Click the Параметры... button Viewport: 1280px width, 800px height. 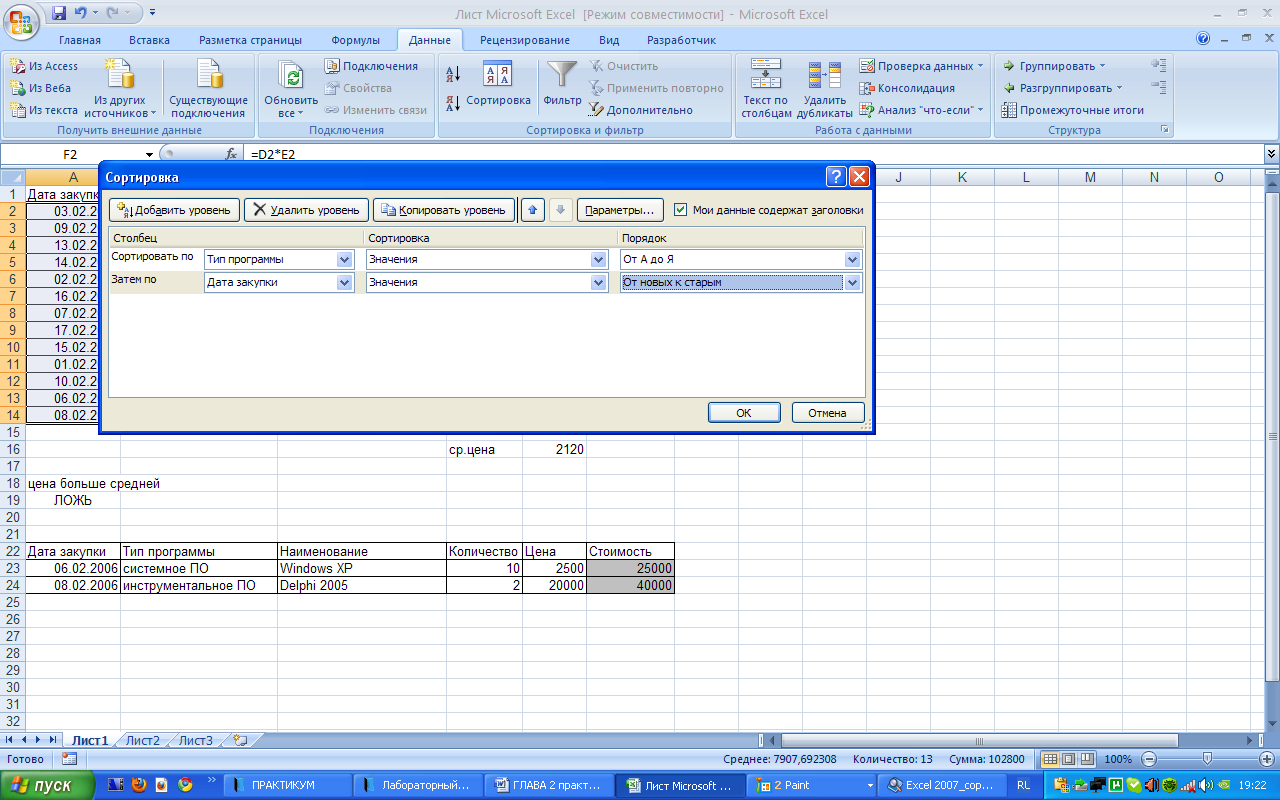pos(620,210)
